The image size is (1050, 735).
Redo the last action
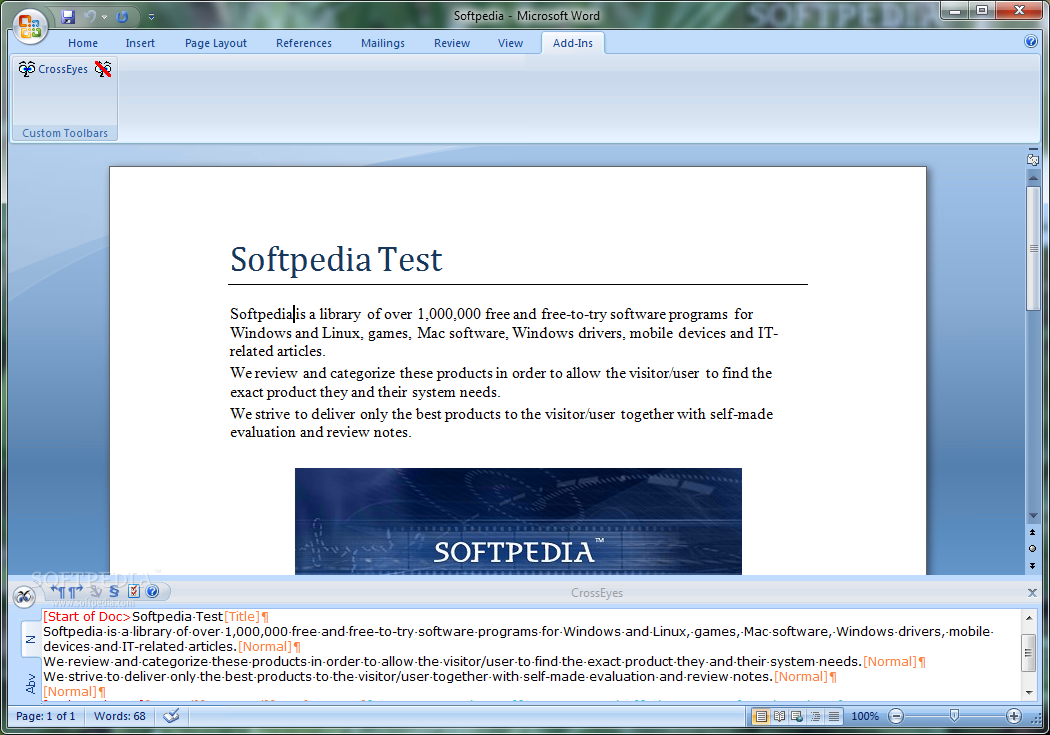tap(122, 17)
